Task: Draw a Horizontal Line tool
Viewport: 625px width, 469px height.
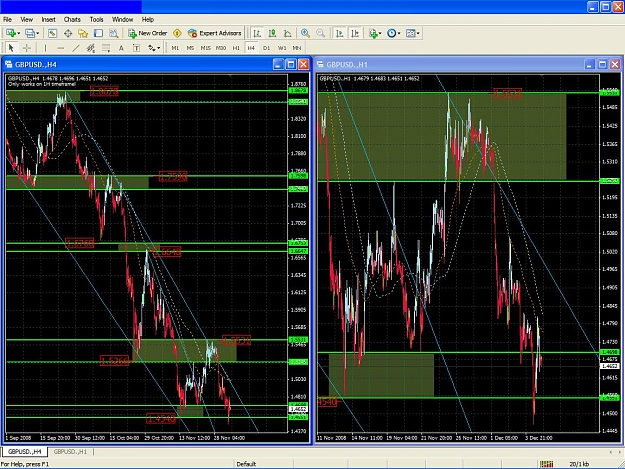Action: tap(61, 48)
